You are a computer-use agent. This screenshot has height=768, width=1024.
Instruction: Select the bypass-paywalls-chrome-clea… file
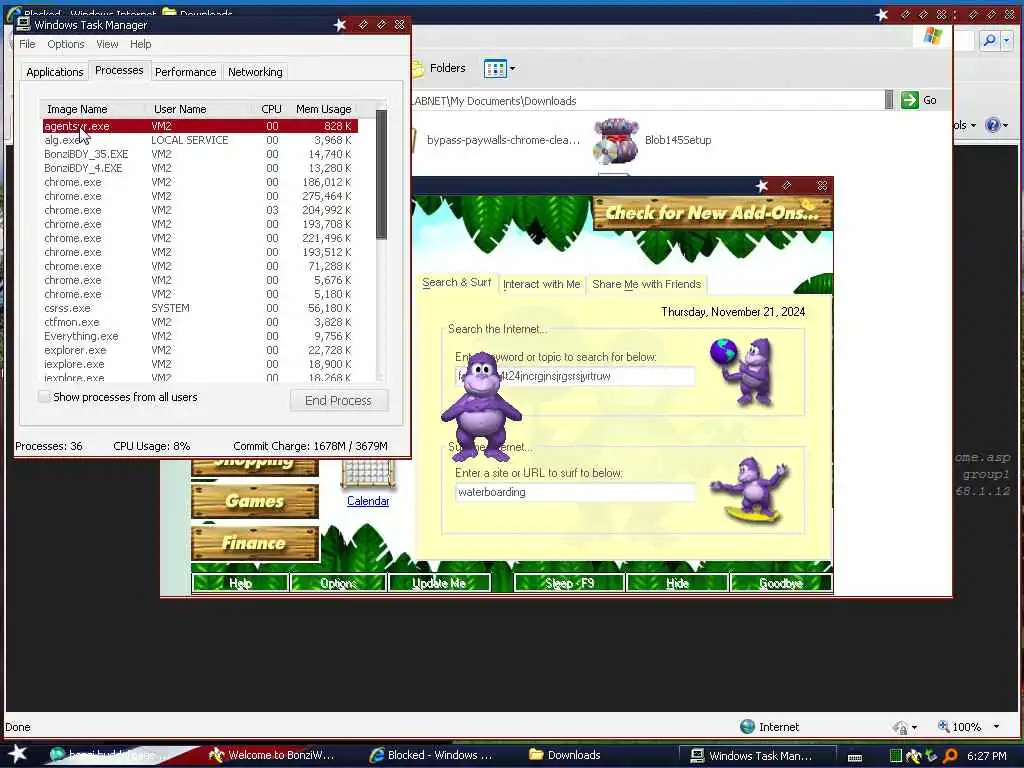pos(503,140)
